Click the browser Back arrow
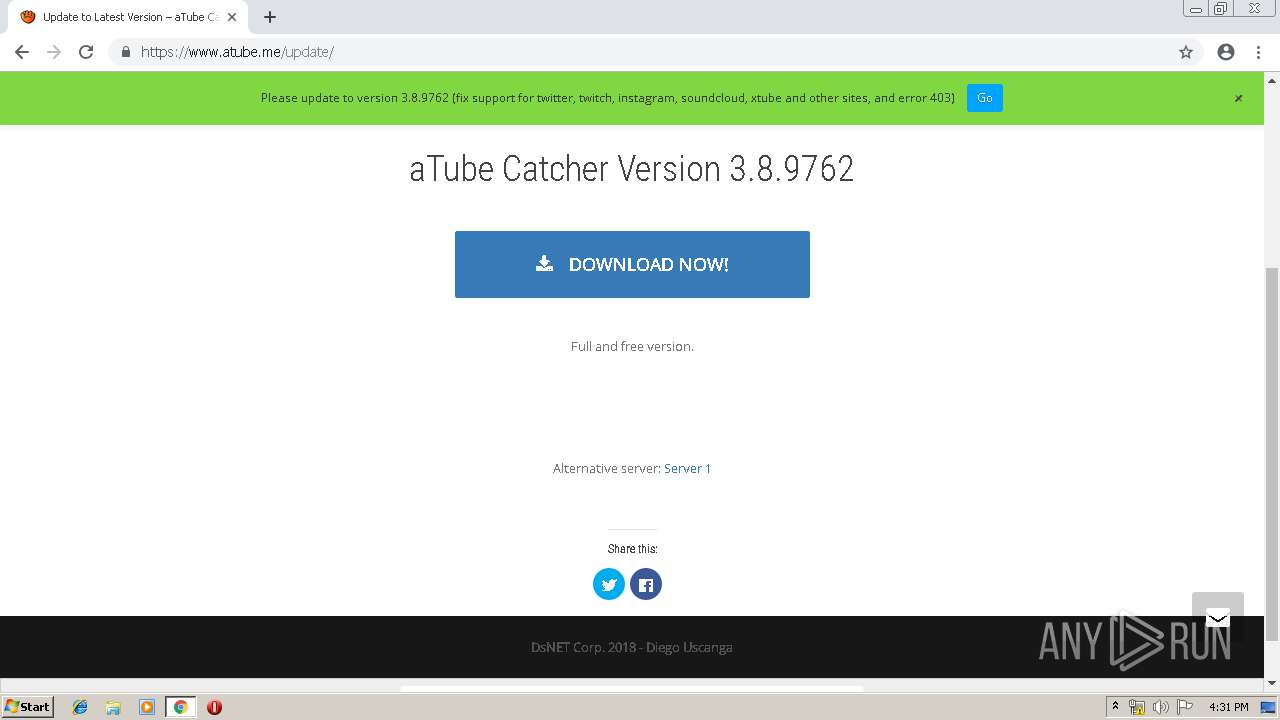Screen dimensions: 1280x720 (x=22, y=52)
